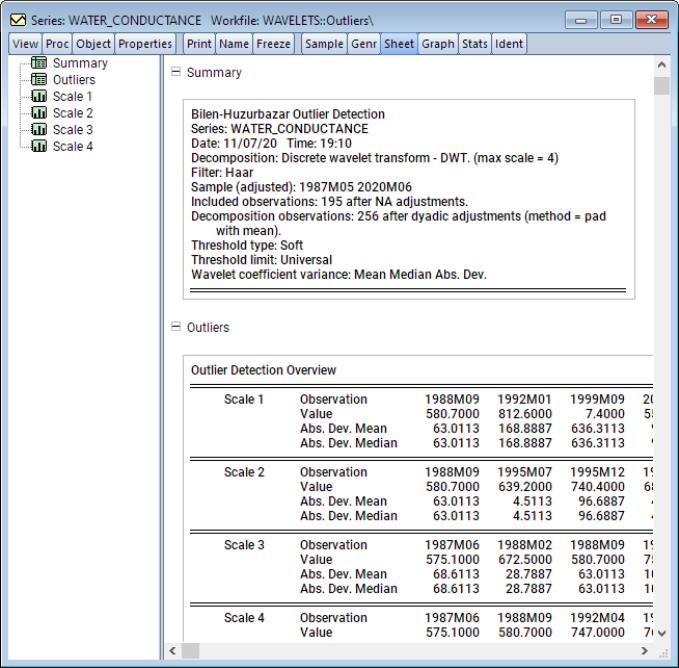Open the Object menu
Image resolution: width=679 pixels, height=668 pixels.
coord(94,44)
